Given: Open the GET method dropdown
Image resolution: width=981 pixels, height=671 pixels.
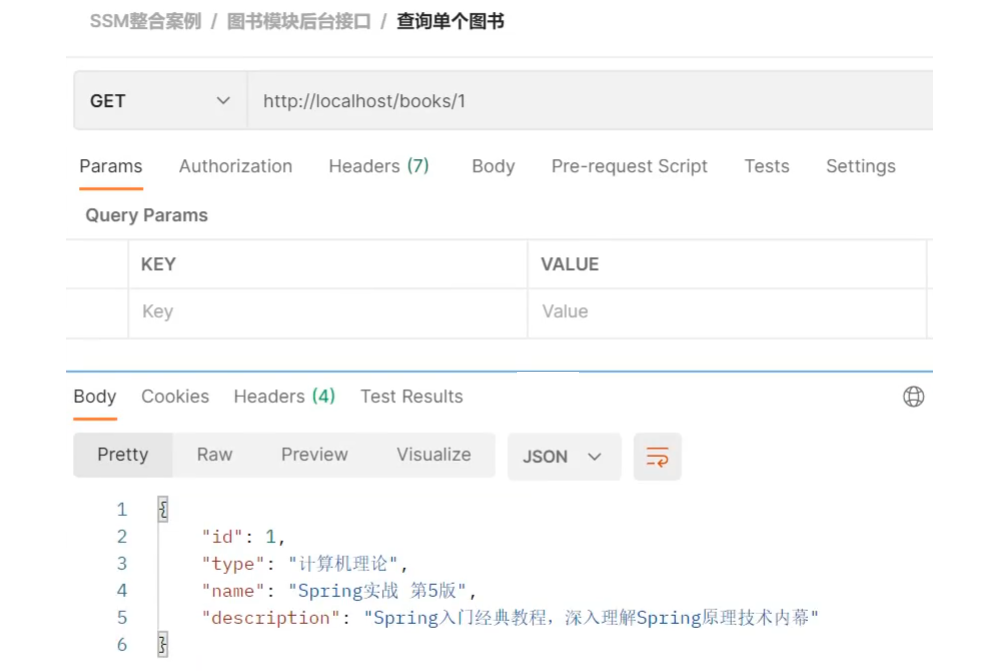Looking at the screenshot, I should [x=160, y=101].
